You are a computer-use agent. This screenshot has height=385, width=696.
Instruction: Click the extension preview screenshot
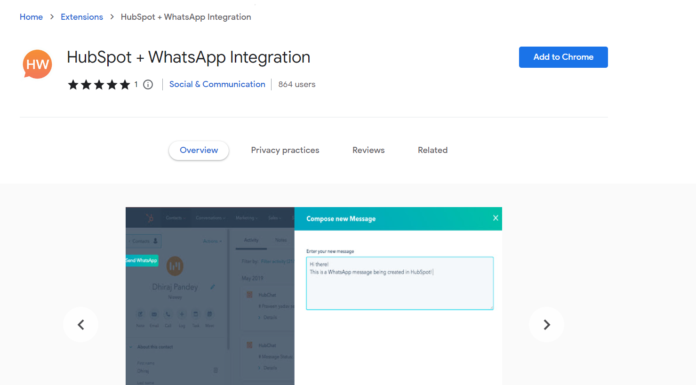coord(314,296)
